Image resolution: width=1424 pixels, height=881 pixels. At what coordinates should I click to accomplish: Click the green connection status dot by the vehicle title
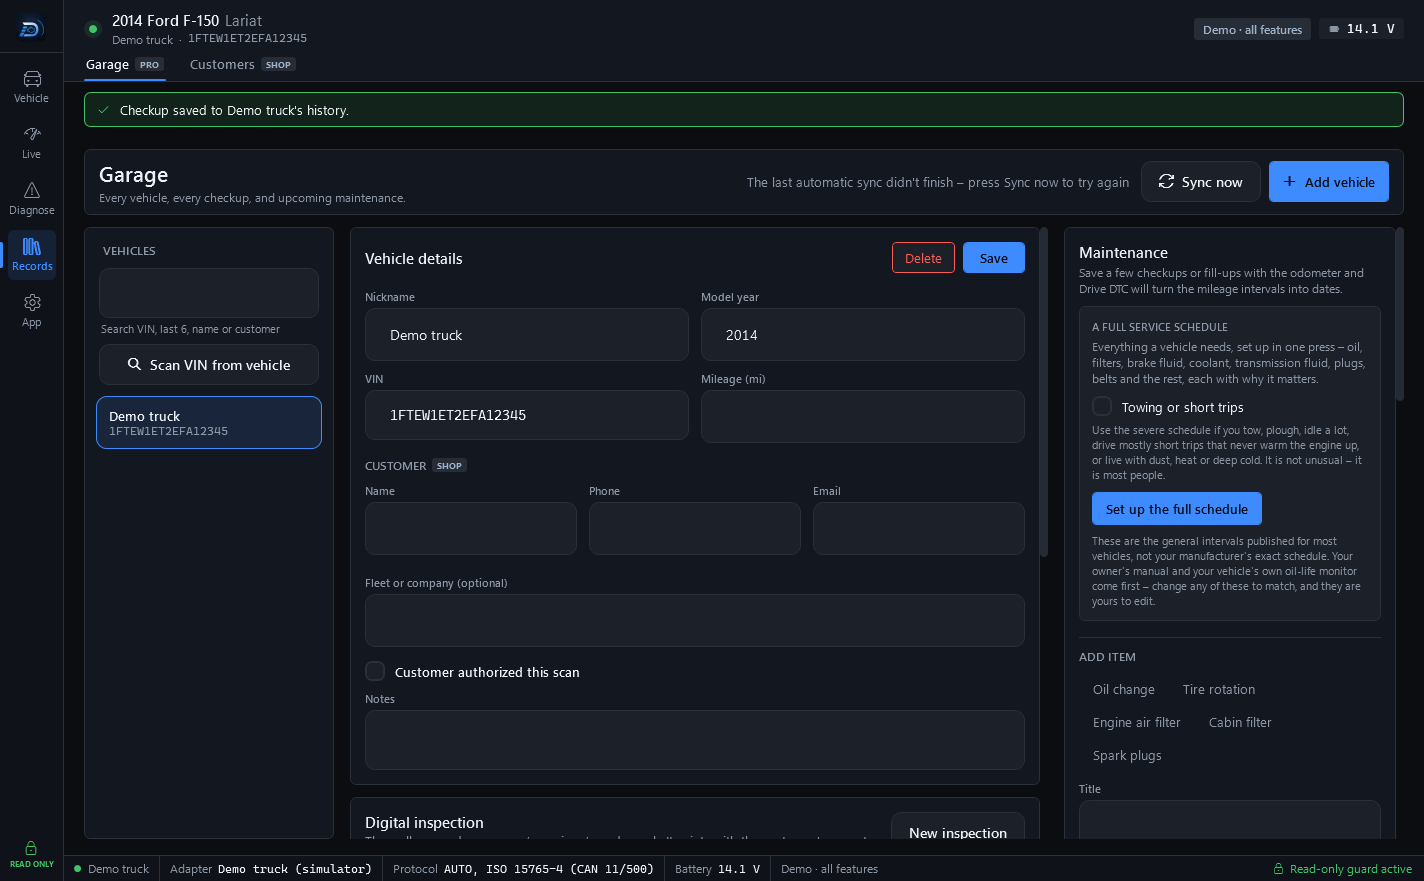93,29
